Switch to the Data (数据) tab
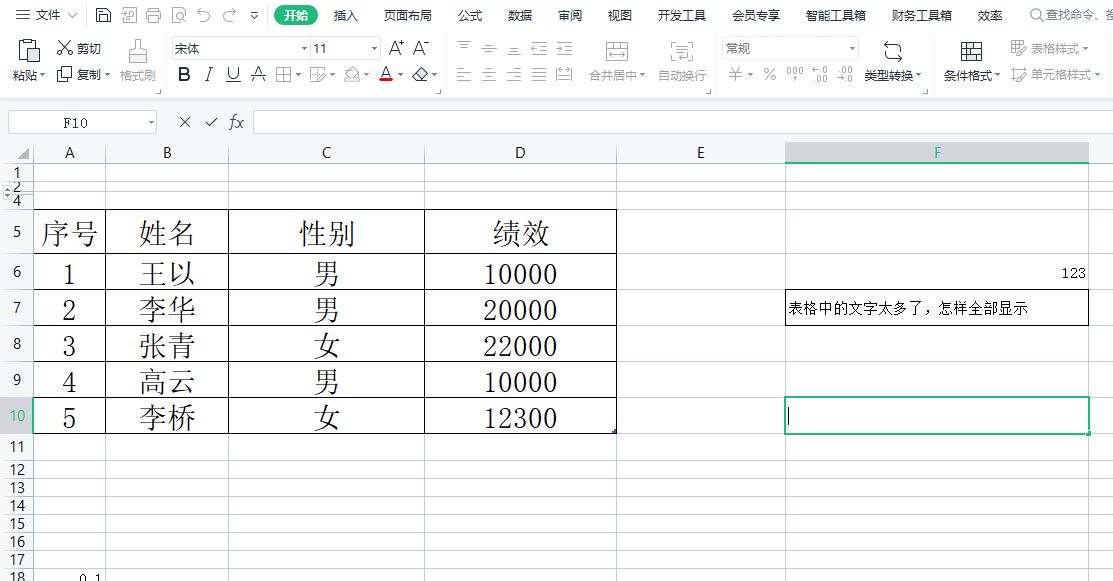Image resolution: width=1113 pixels, height=581 pixels. pos(520,15)
